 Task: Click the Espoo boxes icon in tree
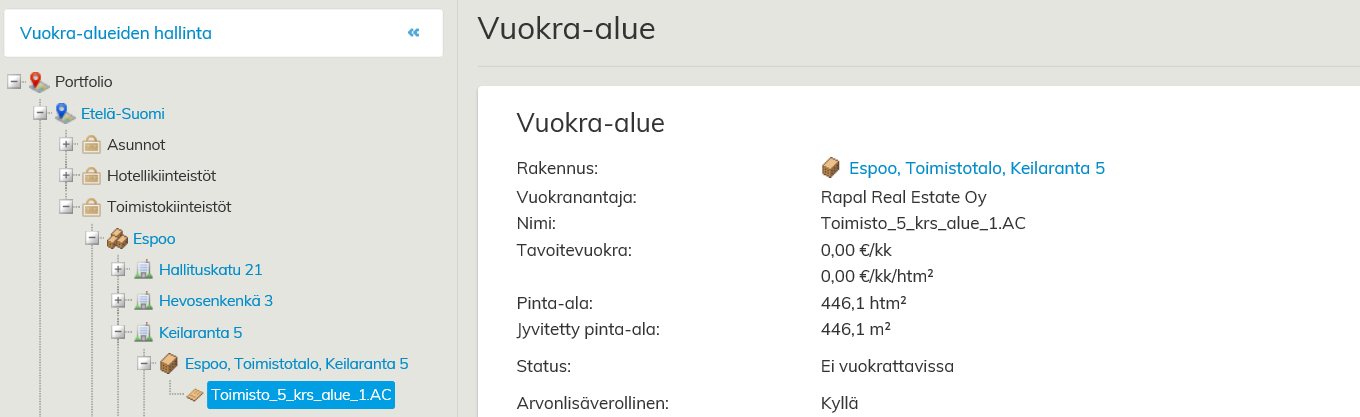pos(117,239)
